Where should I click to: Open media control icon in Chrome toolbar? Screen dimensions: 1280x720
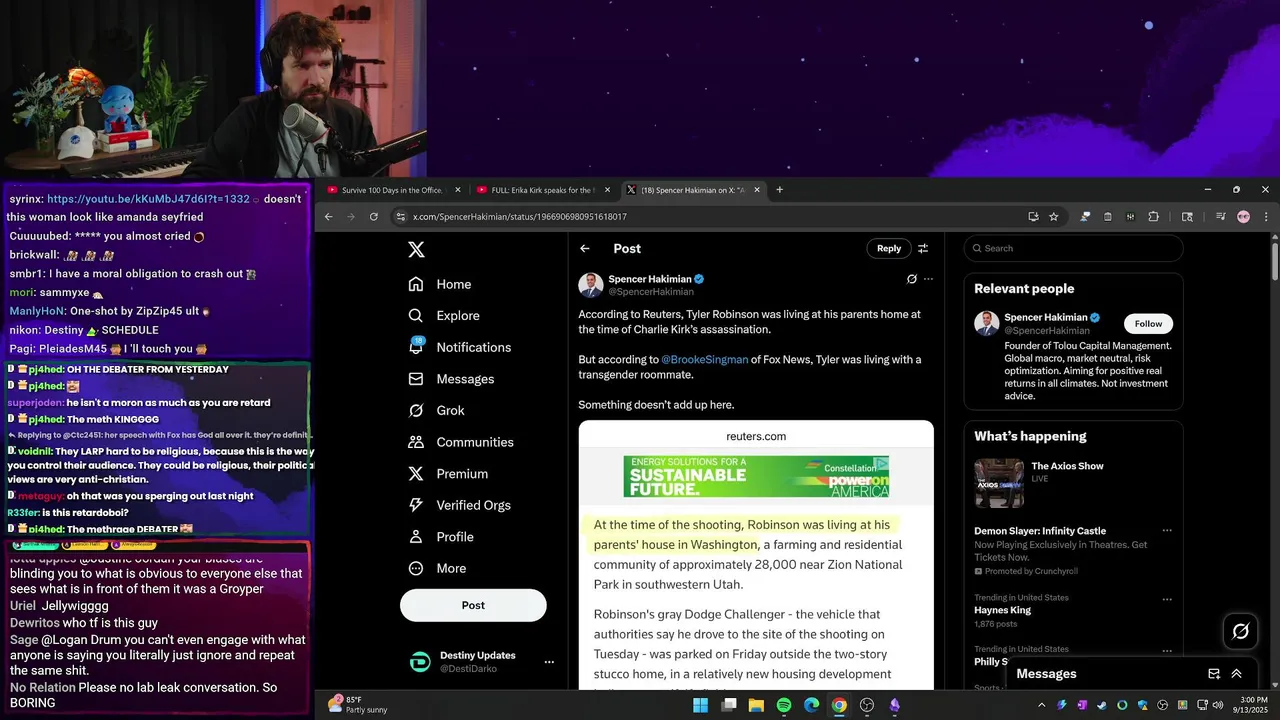(x=1220, y=216)
